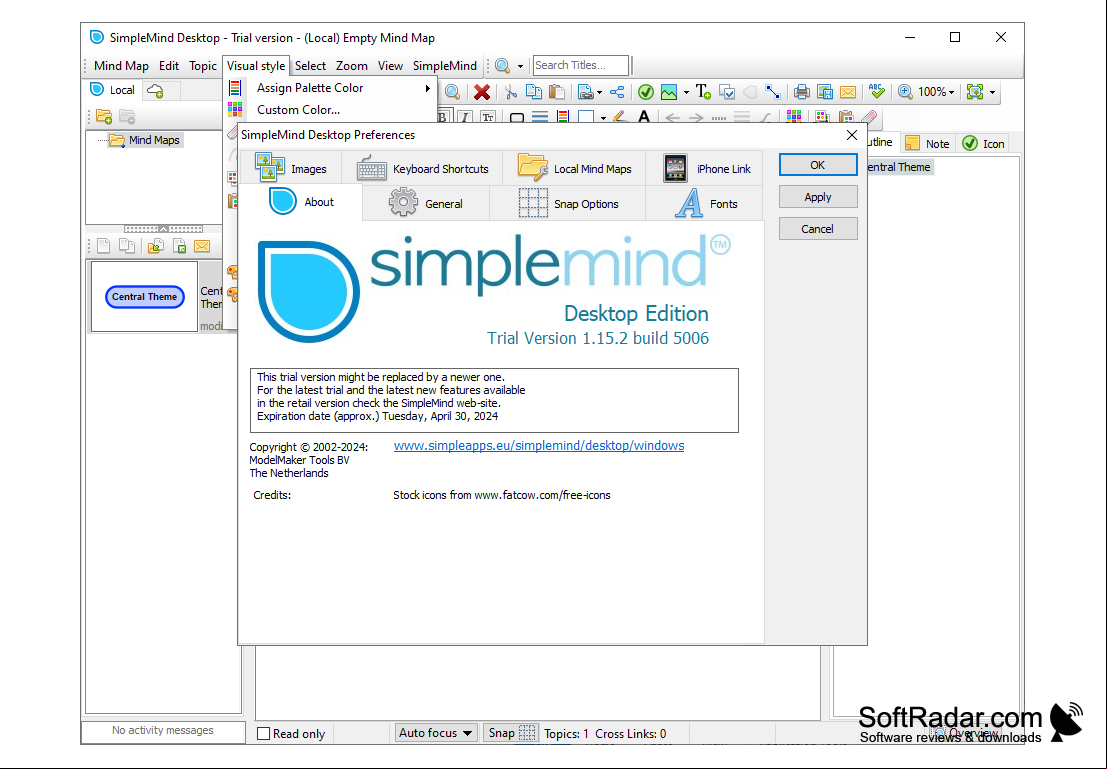The image size is (1107, 769).
Task: Close the Preferences dialog with X
Action: pos(851,135)
